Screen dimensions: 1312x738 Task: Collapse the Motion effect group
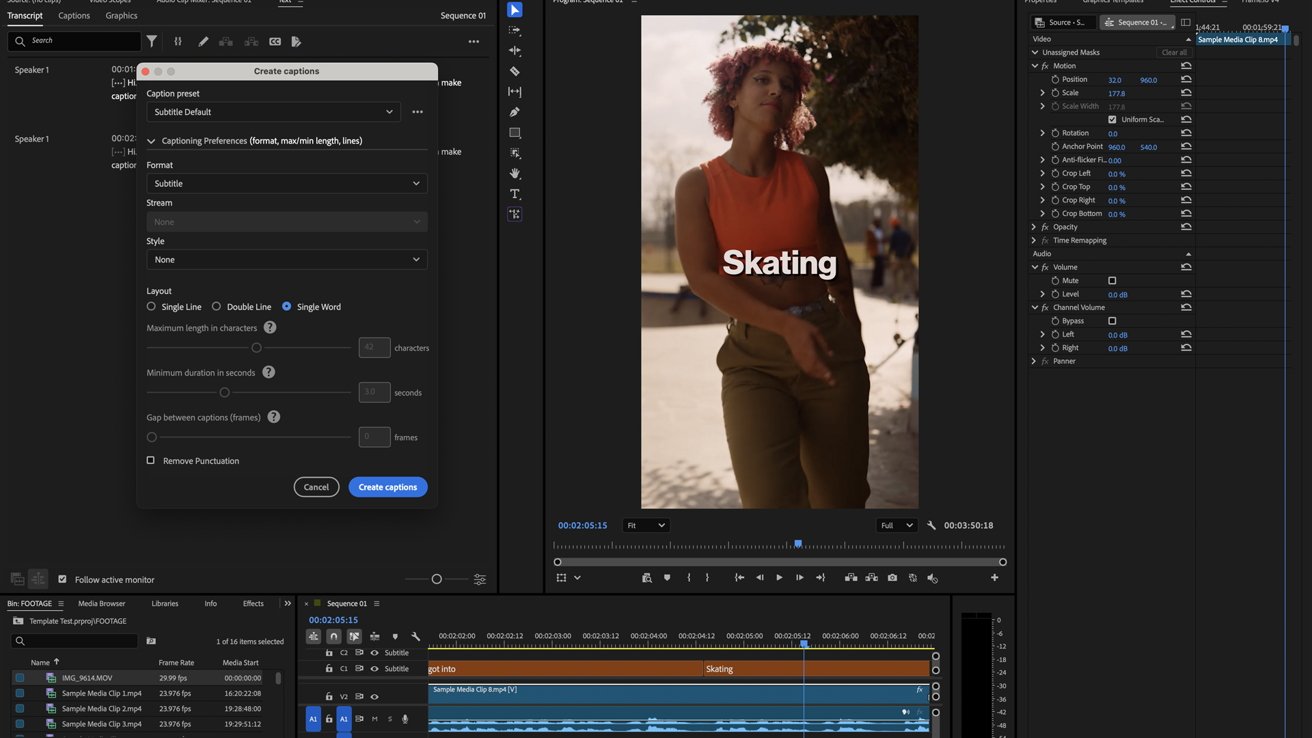1035,66
